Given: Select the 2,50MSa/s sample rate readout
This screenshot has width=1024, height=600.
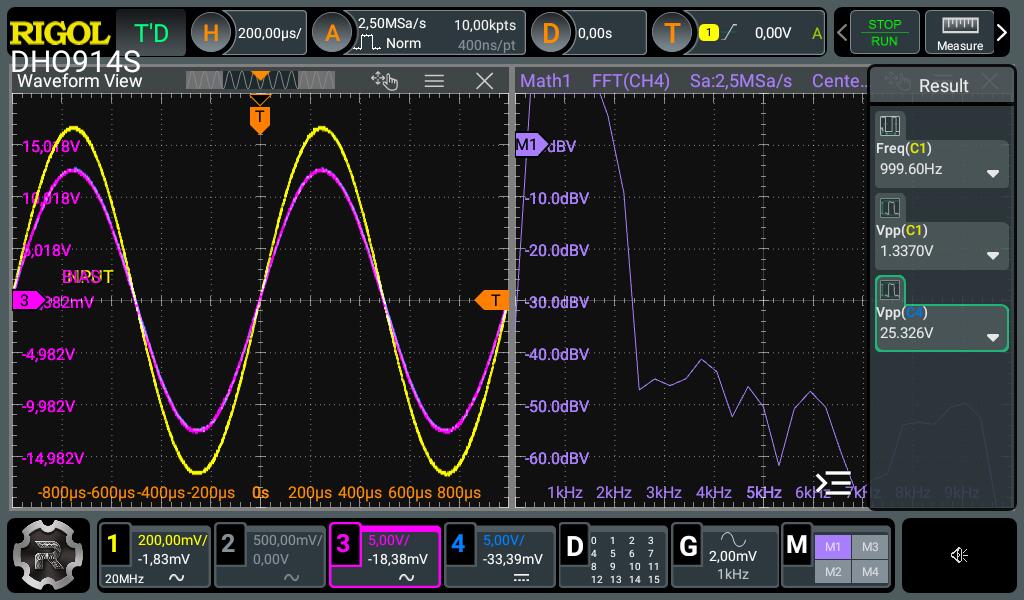Looking at the screenshot, I should pyautogui.click(x=392, y=24).
